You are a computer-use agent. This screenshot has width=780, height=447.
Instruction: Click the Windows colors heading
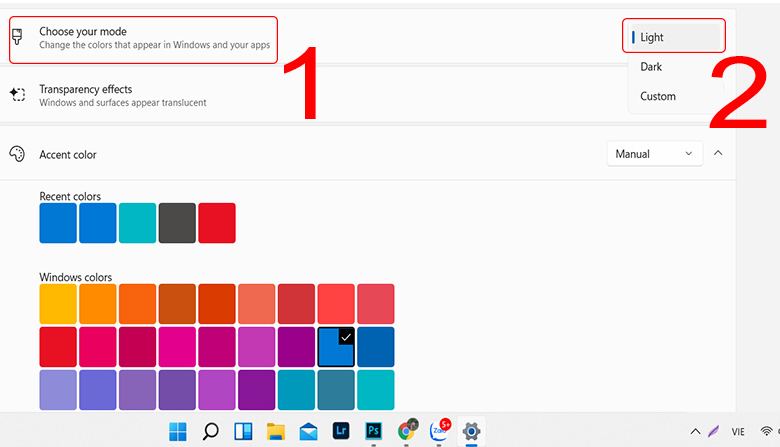pyautogui.click(x=76, y=277)
